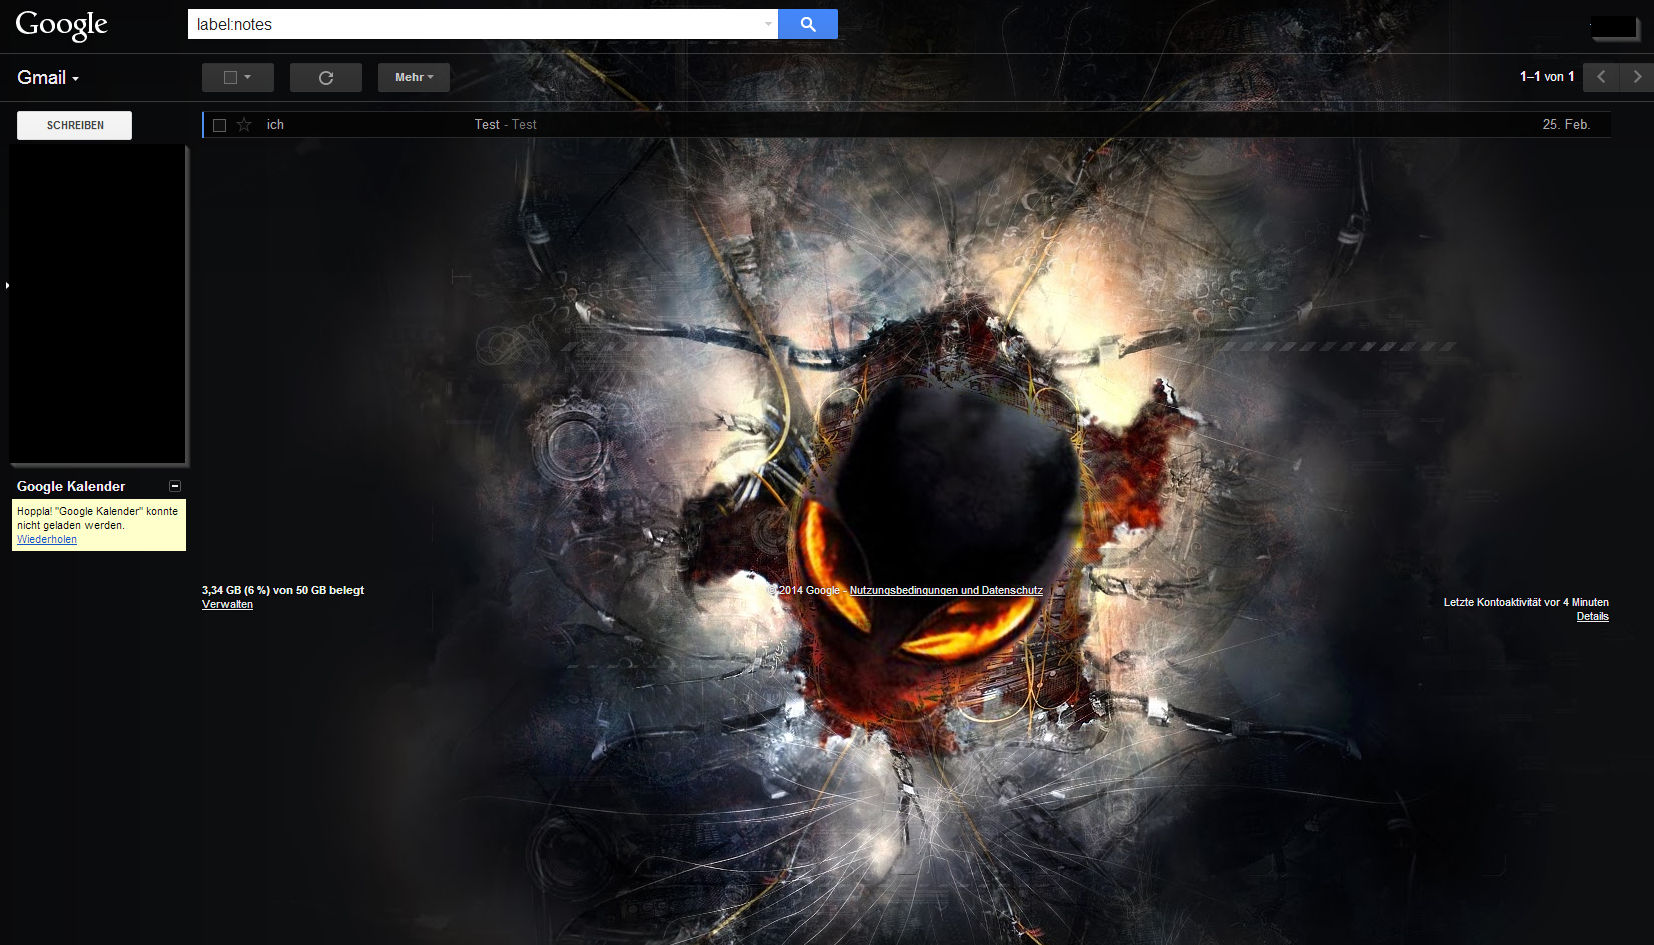The width and height of the screenshot is (1654, 945).
Task: Click the date 25. Feb.
Action: [1566, 124]
